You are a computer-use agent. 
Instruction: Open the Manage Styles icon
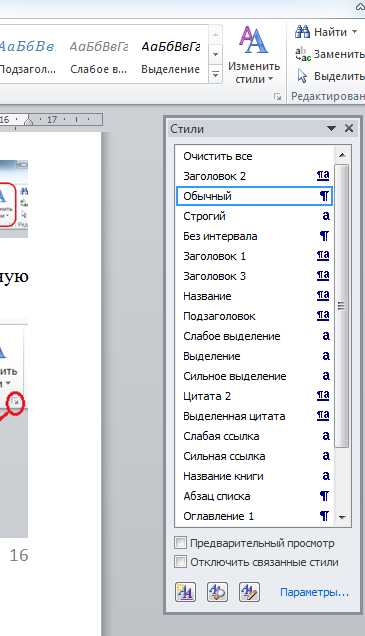pyautogui.click(x=249, y=593)
